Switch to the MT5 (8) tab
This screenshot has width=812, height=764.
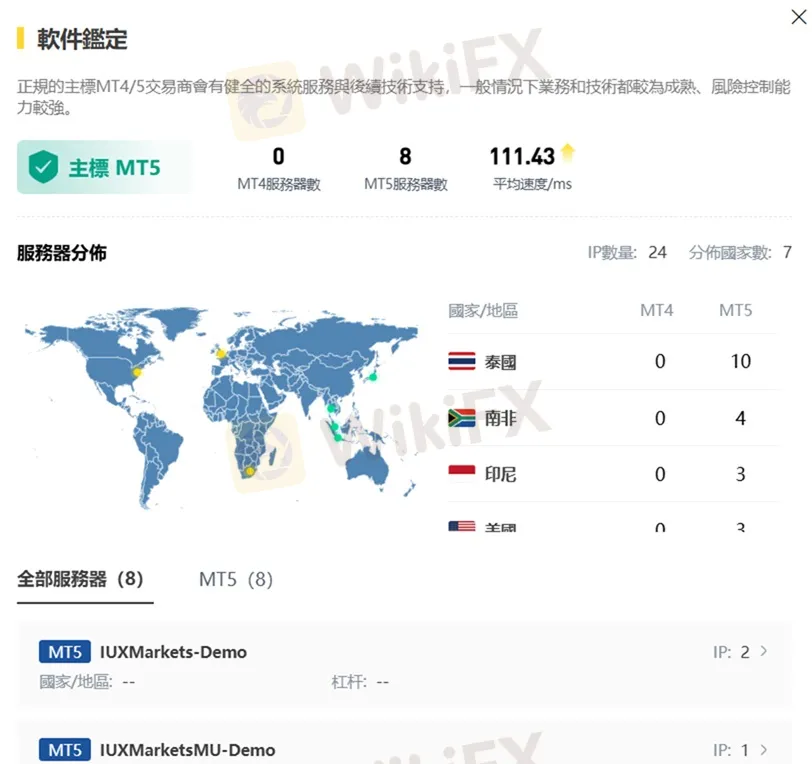234,578
